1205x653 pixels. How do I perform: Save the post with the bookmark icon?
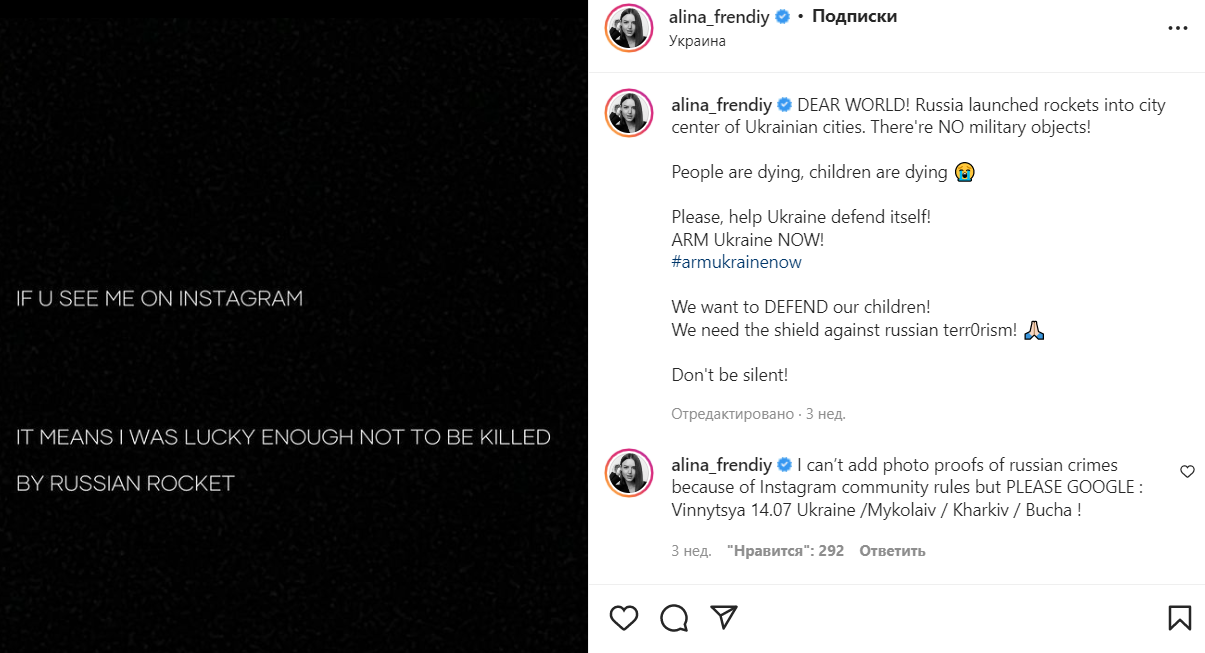tap(1179, 618)
